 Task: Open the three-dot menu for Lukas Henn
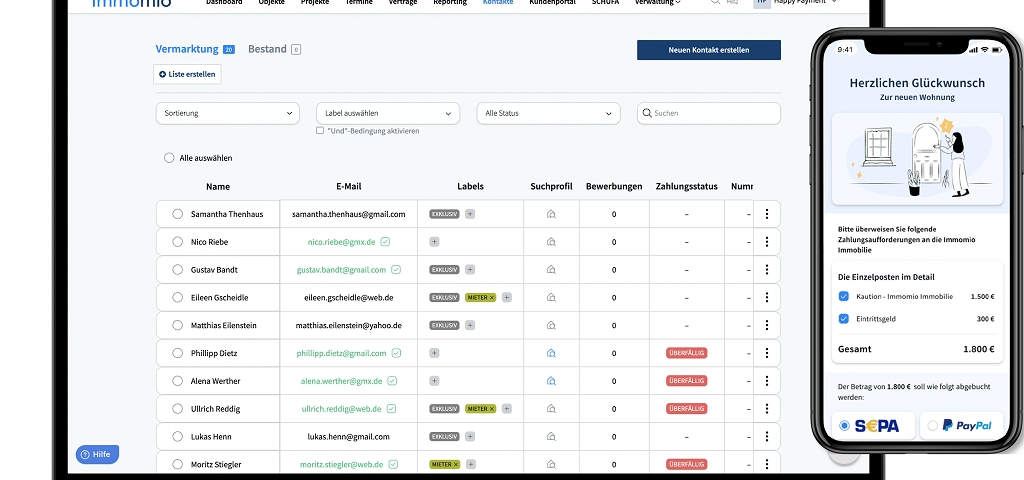click(767, 437)
